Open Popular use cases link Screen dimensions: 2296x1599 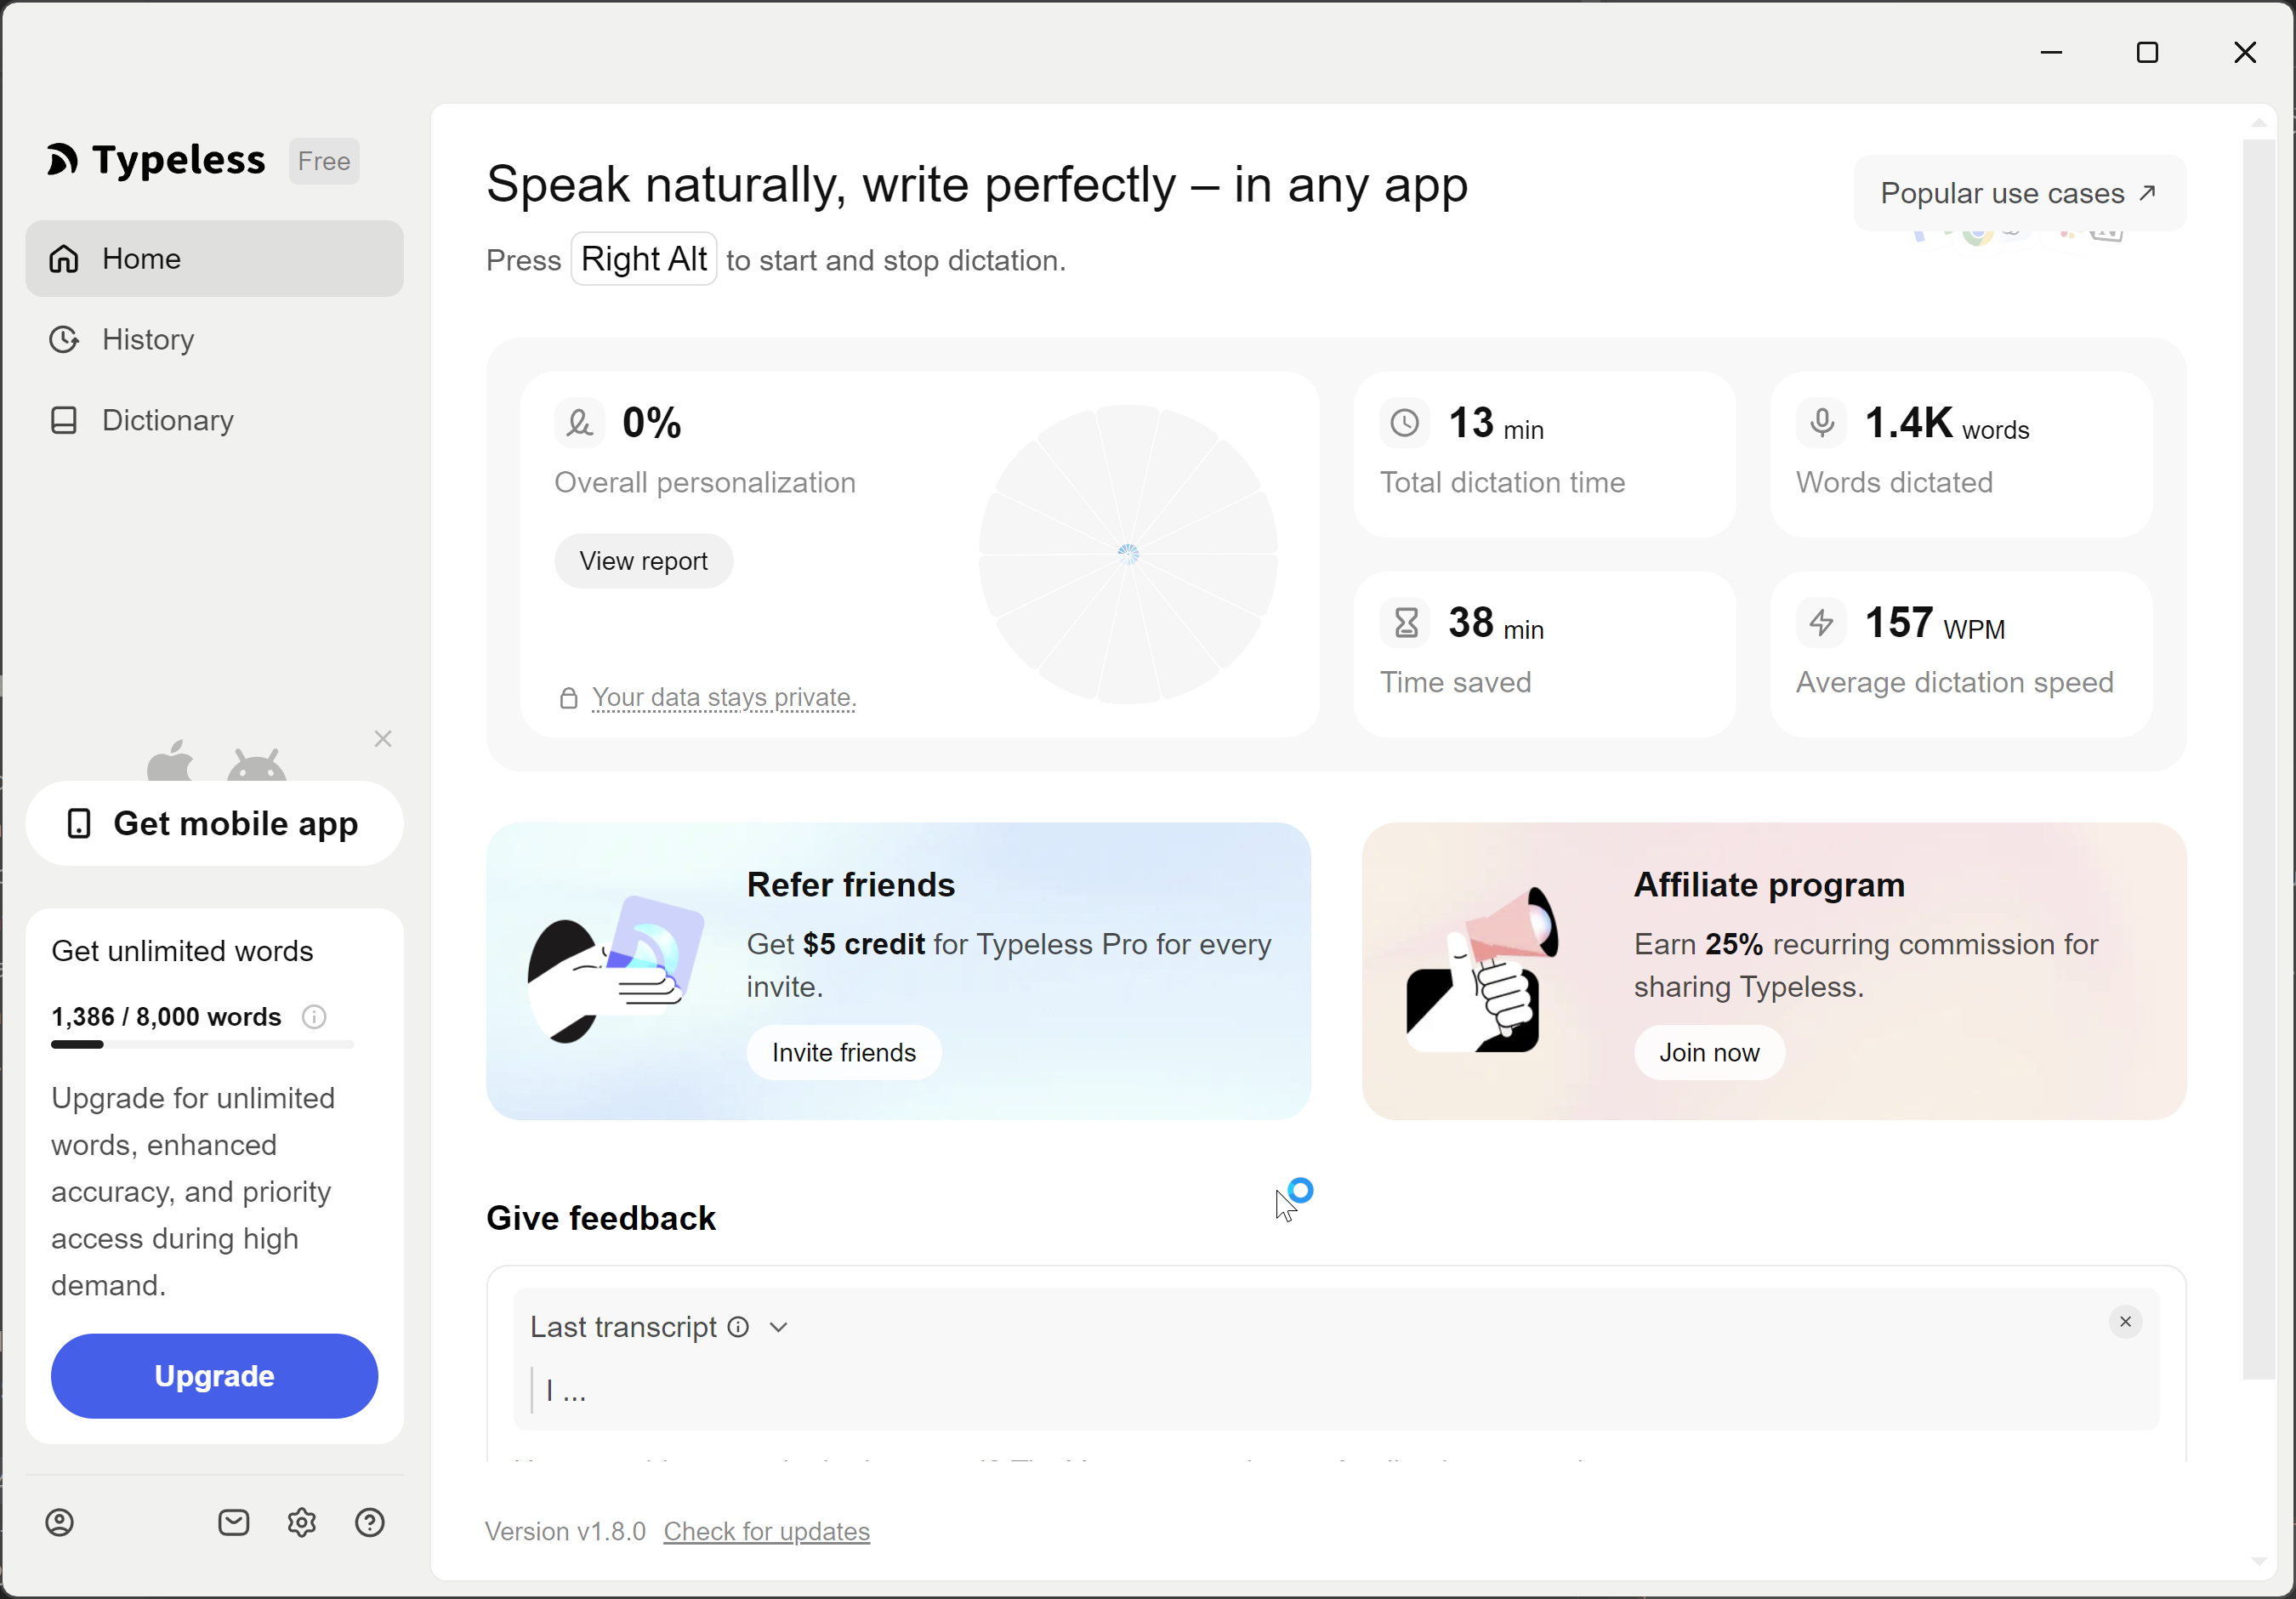point(2019,193)
